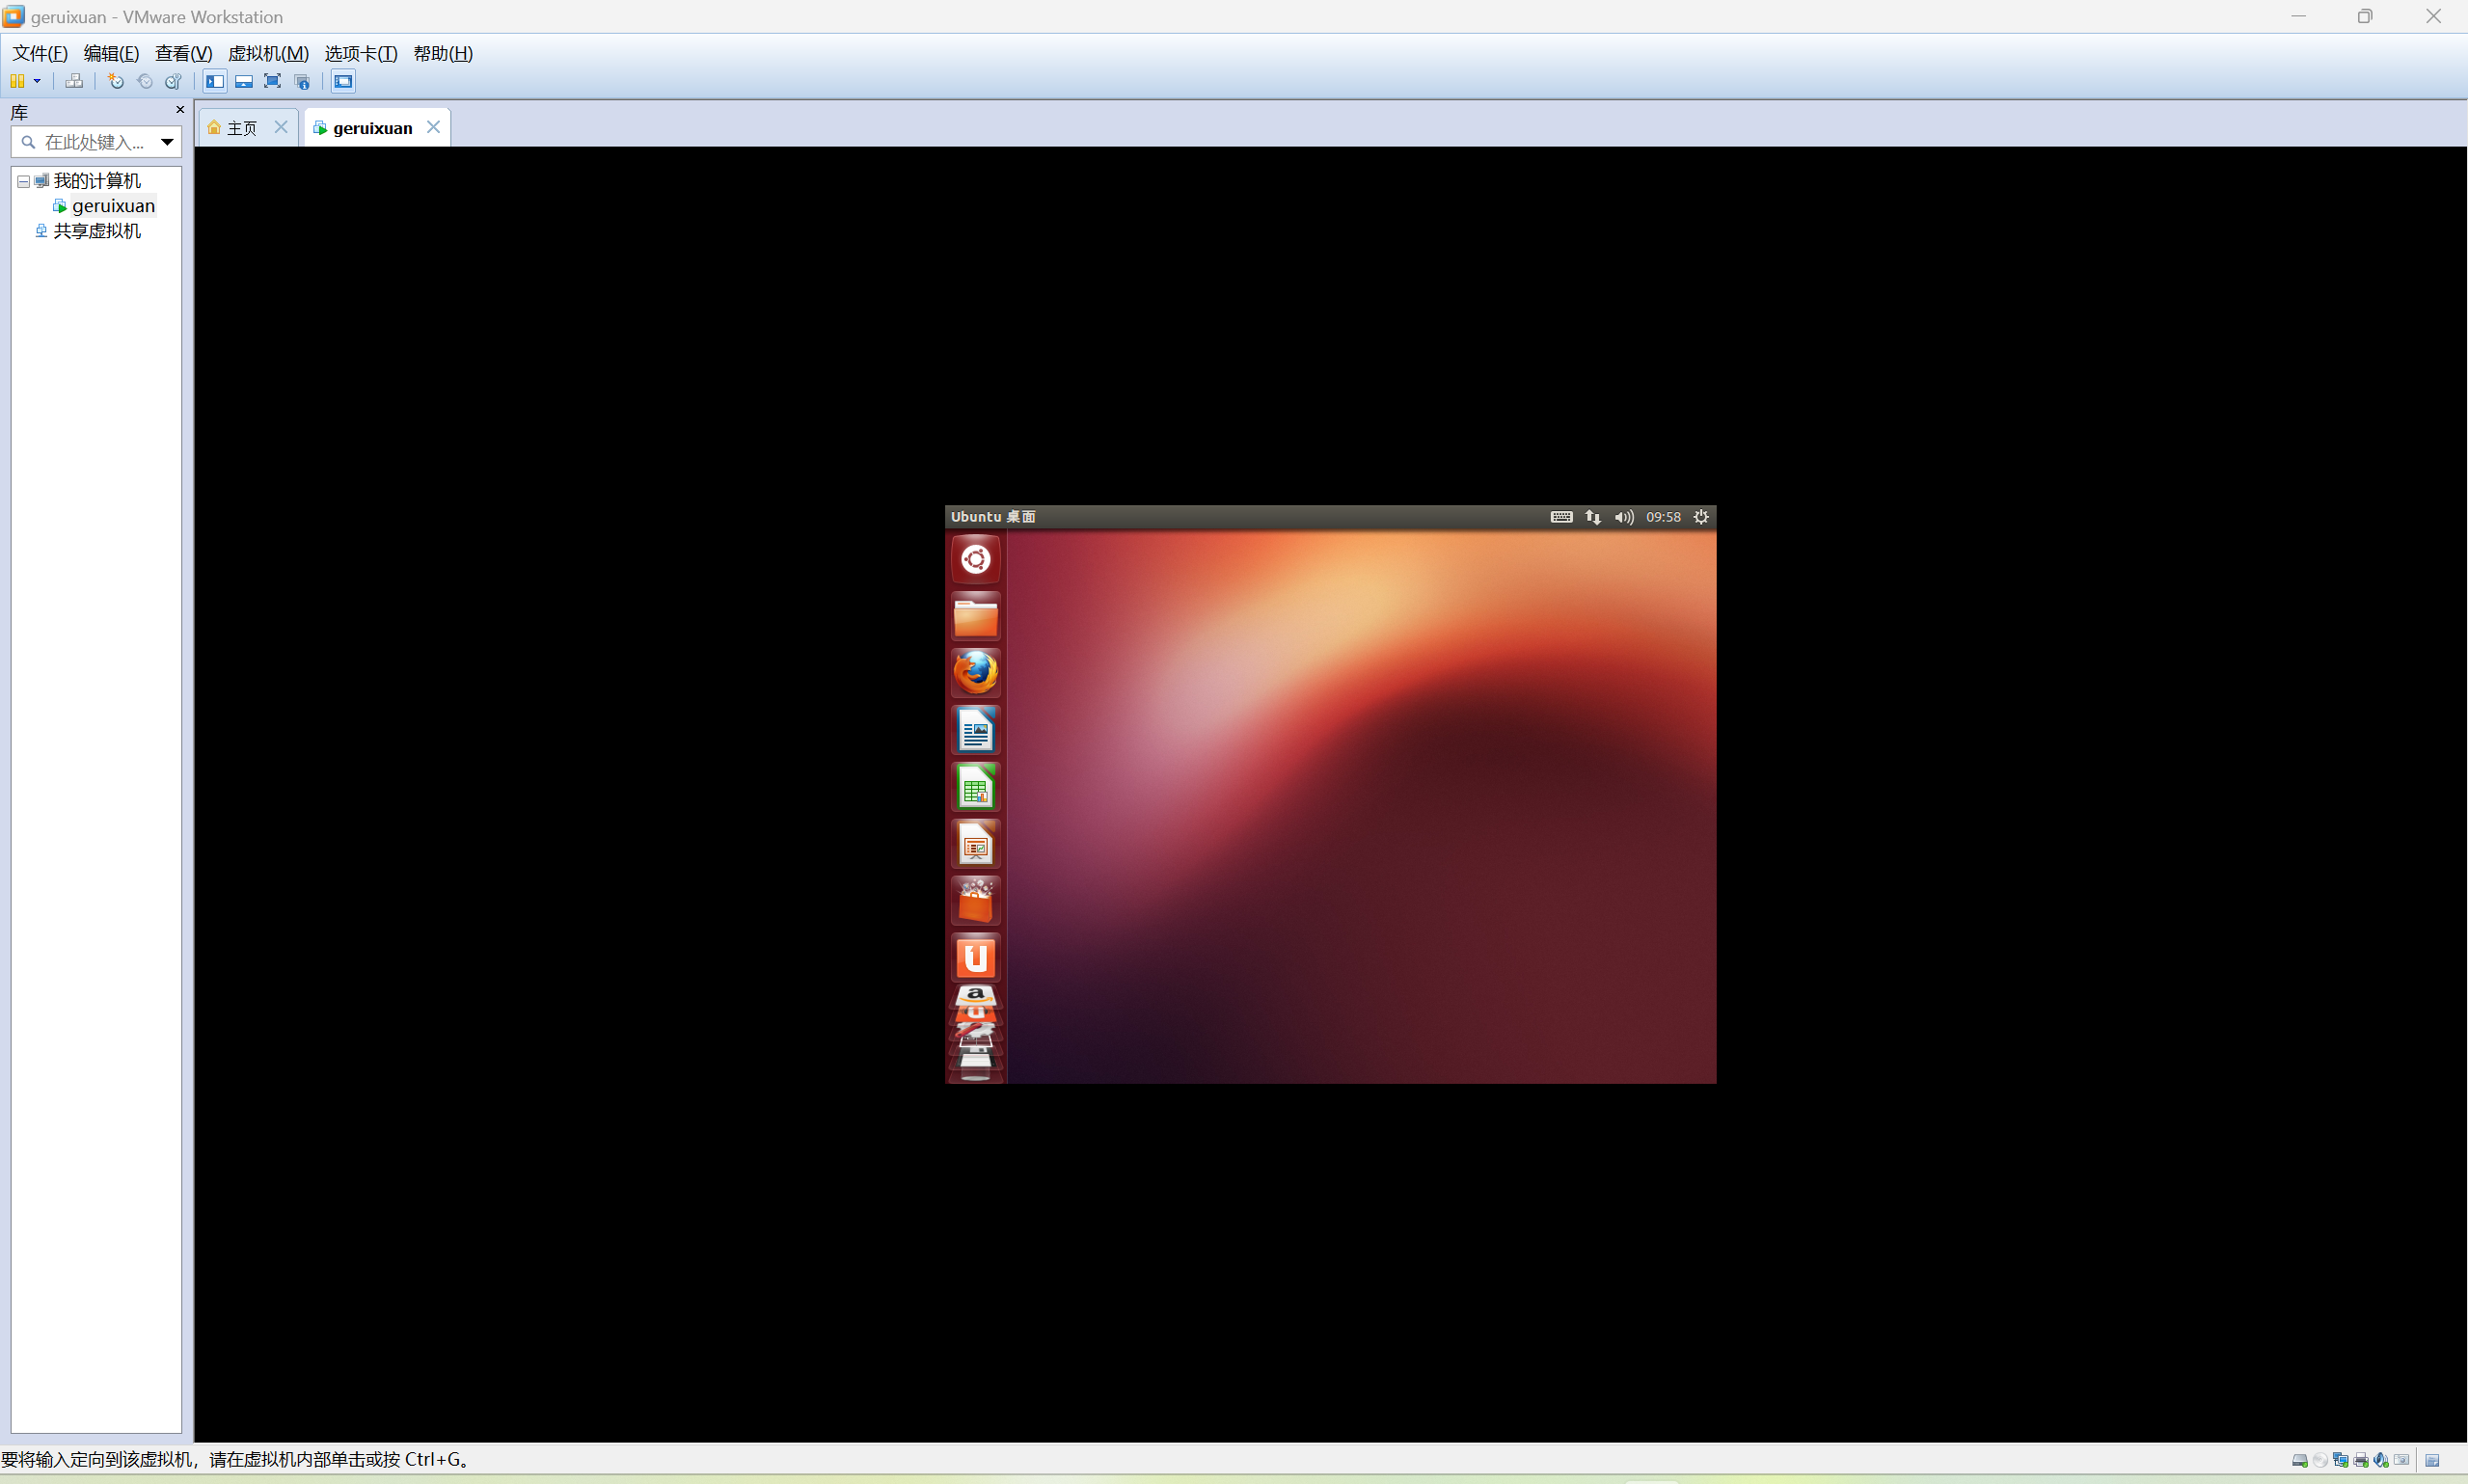
Task: Select 共享虚拟机 in library tree
Action: (x=96, y=231)
